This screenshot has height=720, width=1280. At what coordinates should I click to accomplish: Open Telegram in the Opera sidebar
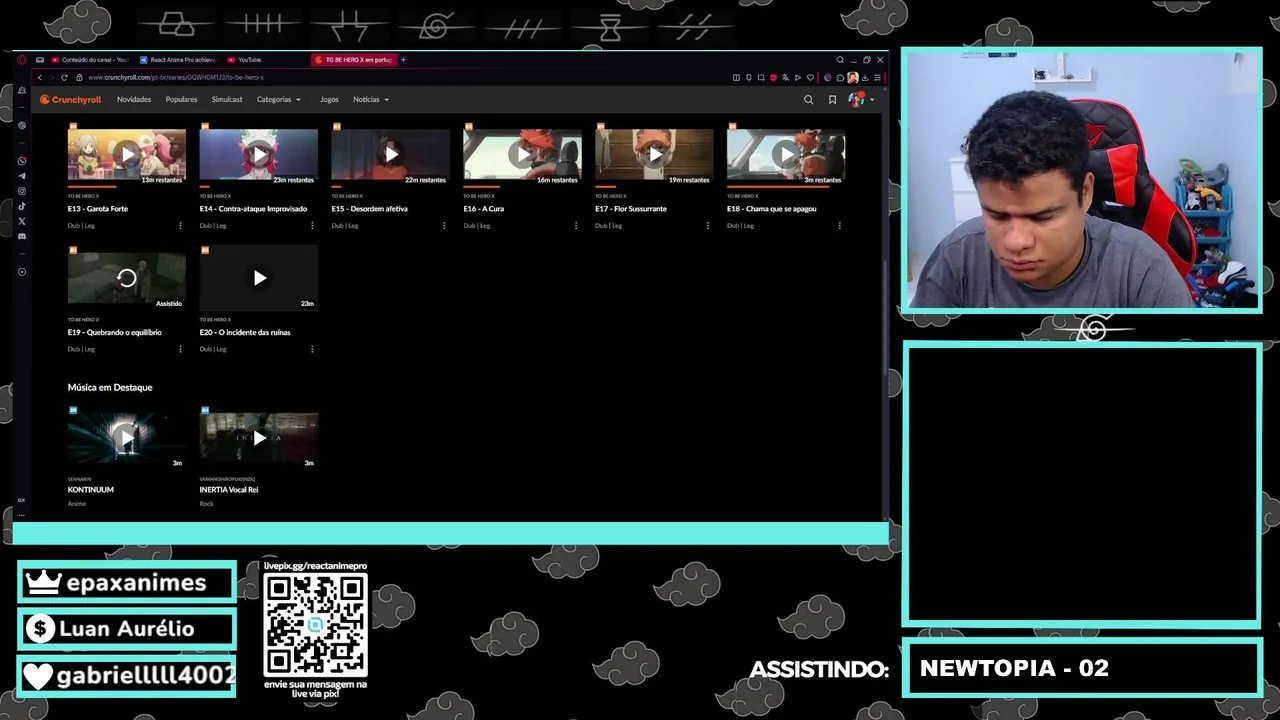tap(22, 176)
